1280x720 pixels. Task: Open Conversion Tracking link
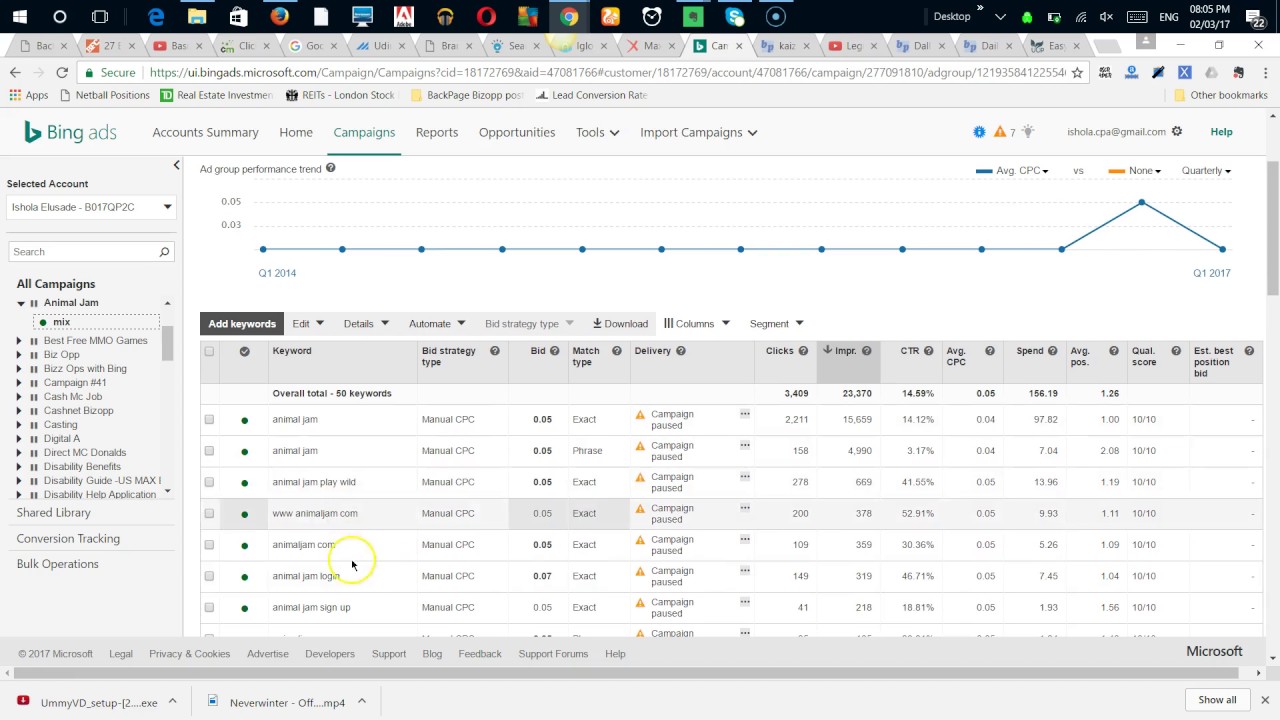click(x=68, y=539)
